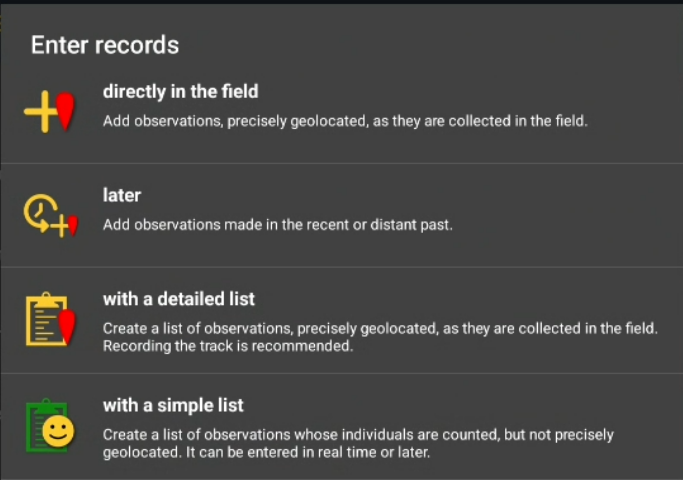This screenshot has height=480, width=683.
Task: Click the clock icon for later entry
Action: point(39,210)
